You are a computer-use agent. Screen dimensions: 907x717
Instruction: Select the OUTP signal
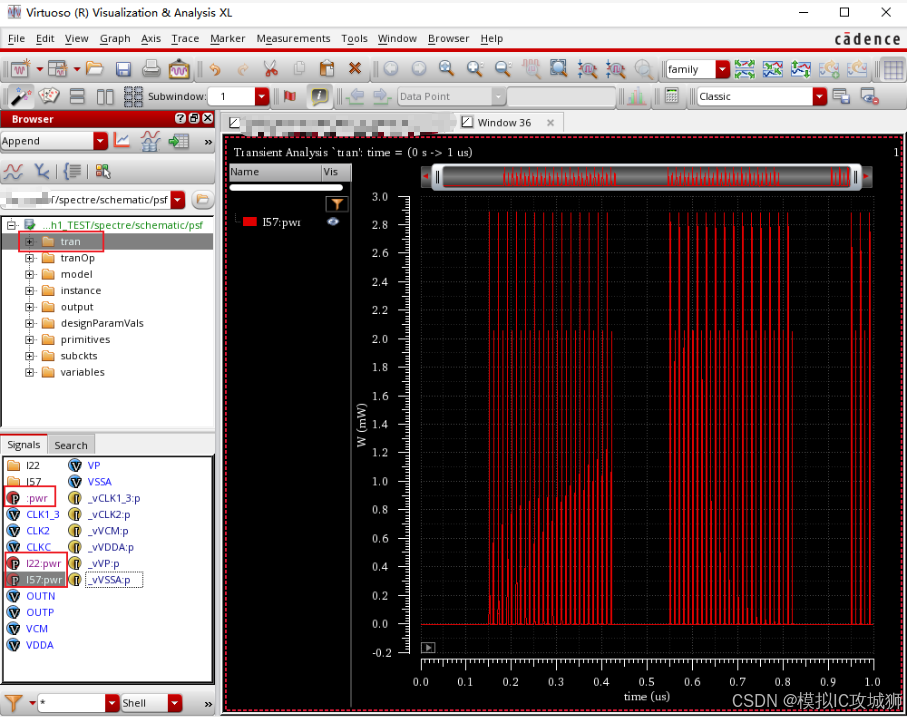click(x=40, y=612)
